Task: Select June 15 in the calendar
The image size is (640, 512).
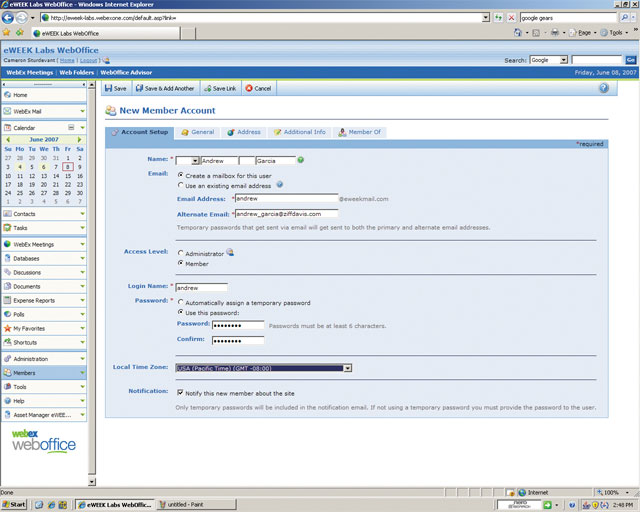Action: click(68, 176)
